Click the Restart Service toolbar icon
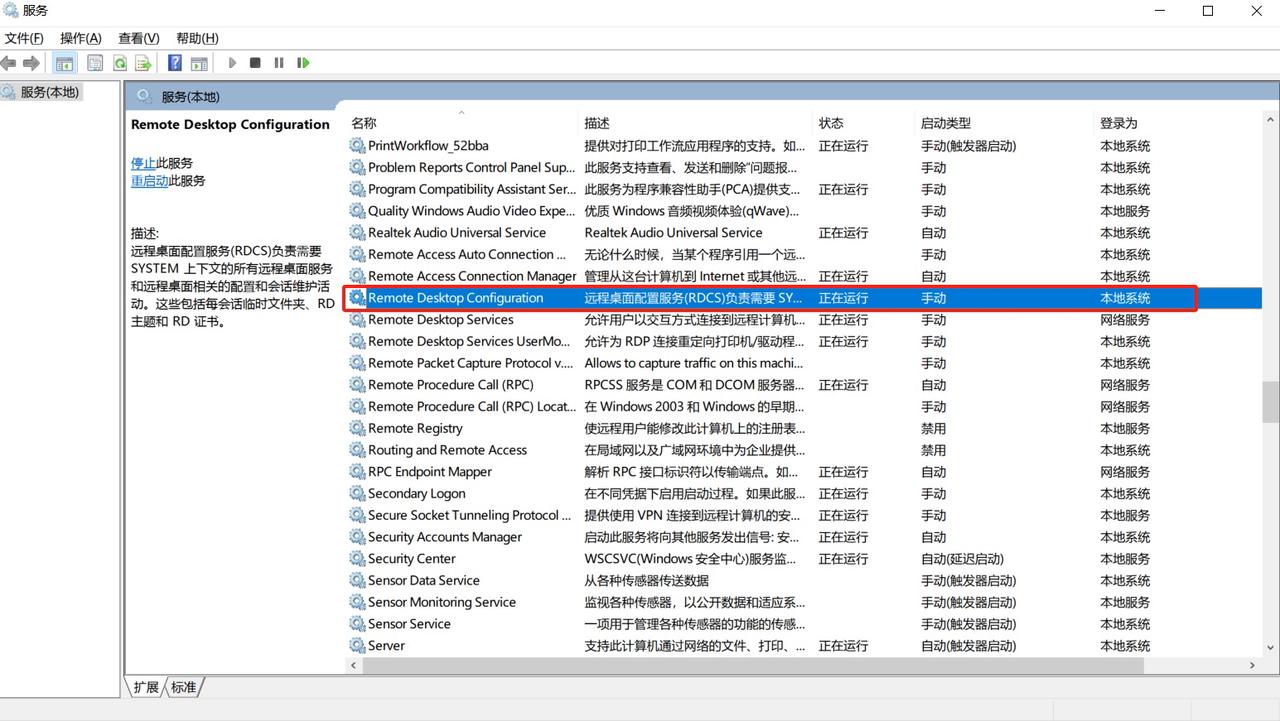This screenshot has height=721, width=1280. tap(302, 63)
